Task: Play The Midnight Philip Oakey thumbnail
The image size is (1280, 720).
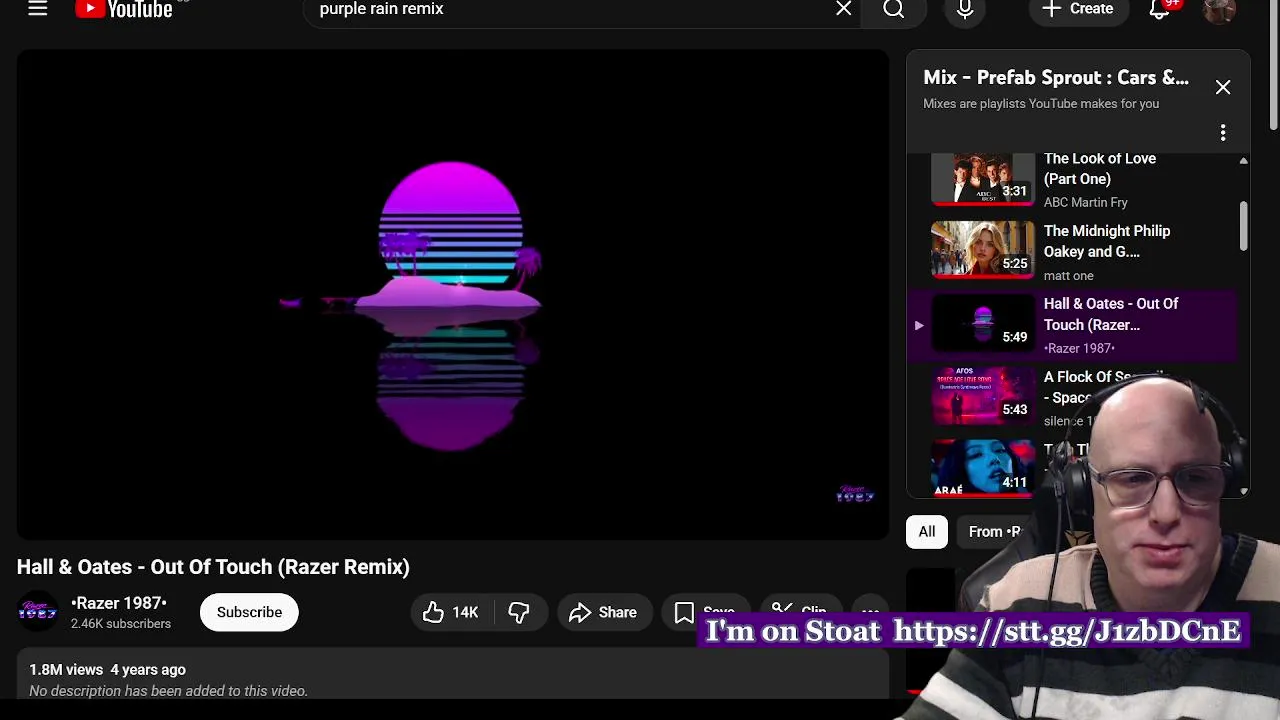Action: (983, 249)
